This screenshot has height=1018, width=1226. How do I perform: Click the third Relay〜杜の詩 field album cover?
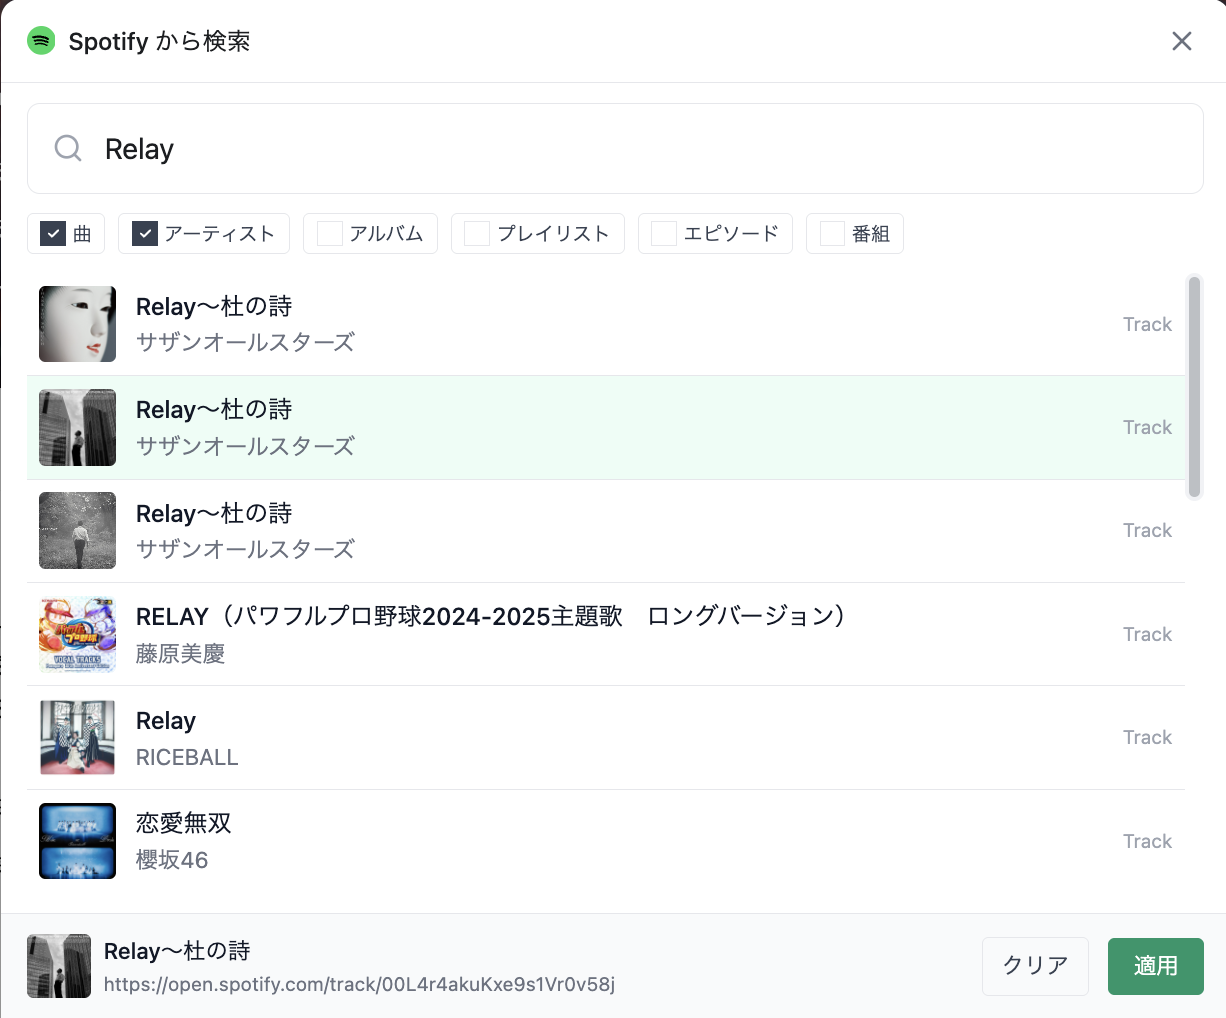[77, 531]
